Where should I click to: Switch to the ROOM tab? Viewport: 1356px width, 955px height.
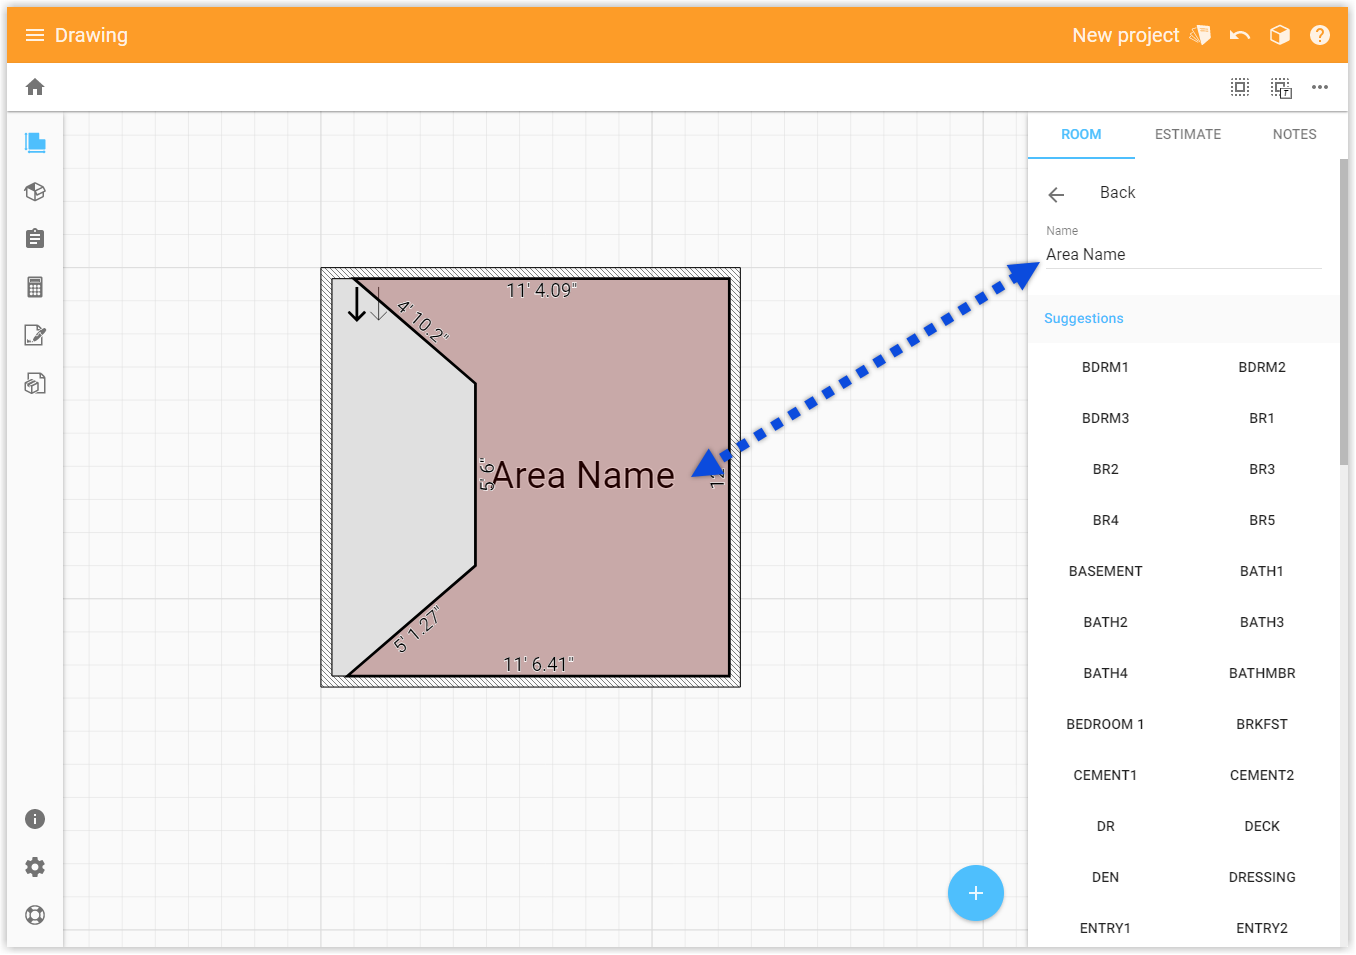(1081, 134)
